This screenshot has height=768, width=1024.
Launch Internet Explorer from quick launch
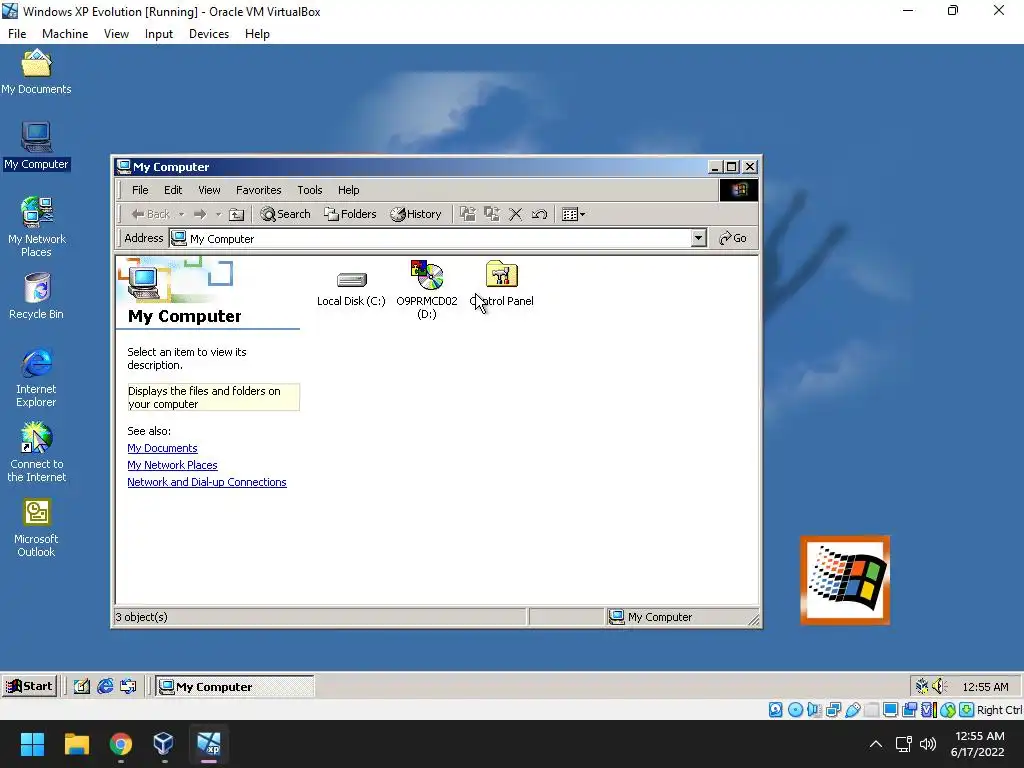105,686
